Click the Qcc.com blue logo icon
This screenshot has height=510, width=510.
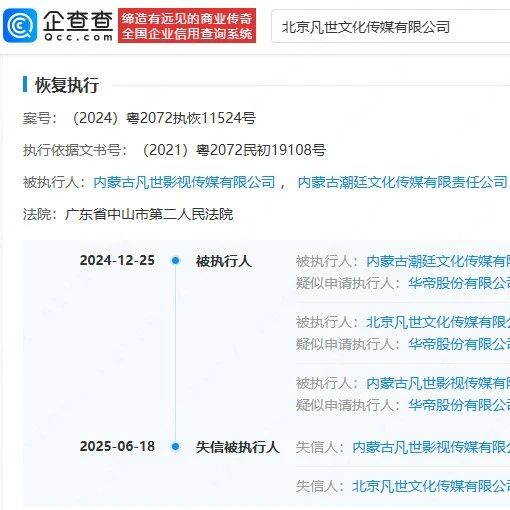click(20, 26)
